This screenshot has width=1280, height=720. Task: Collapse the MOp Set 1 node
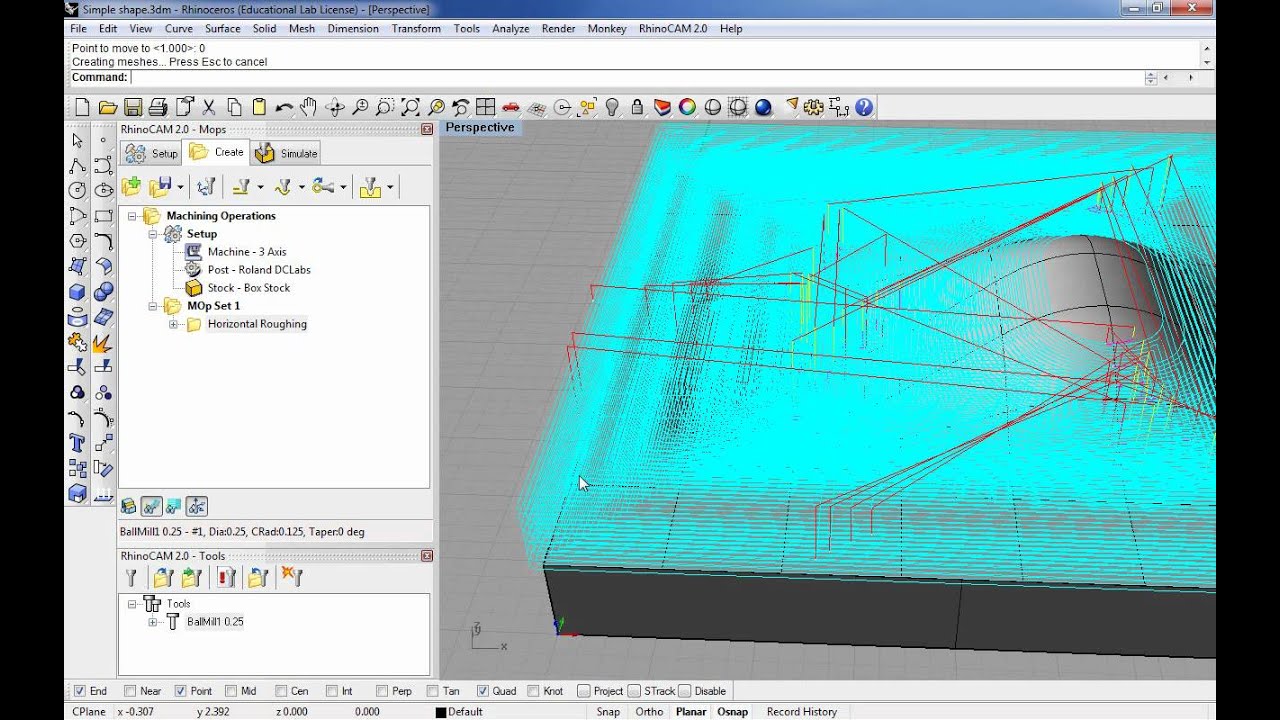click(153, 306)
